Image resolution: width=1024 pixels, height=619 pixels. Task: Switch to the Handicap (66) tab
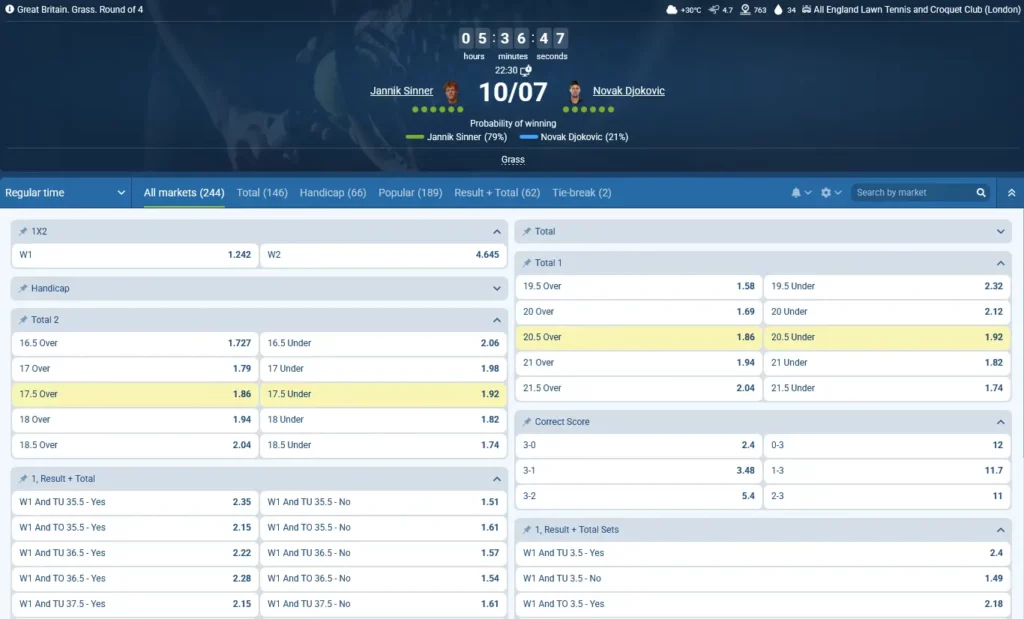click(x=333, y=193)
